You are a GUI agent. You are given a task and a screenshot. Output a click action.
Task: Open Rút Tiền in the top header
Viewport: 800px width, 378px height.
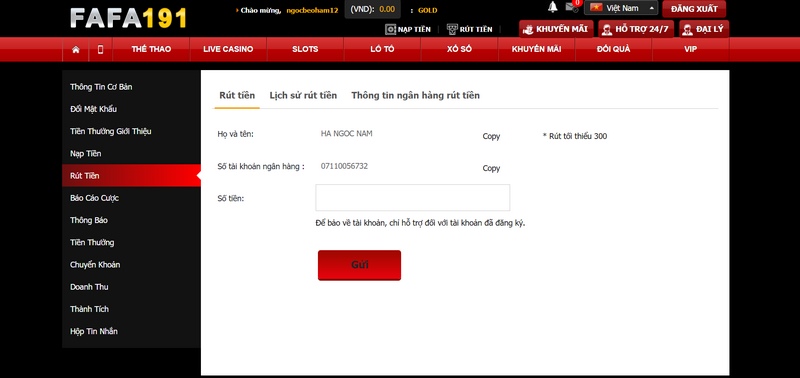point(469,29)
